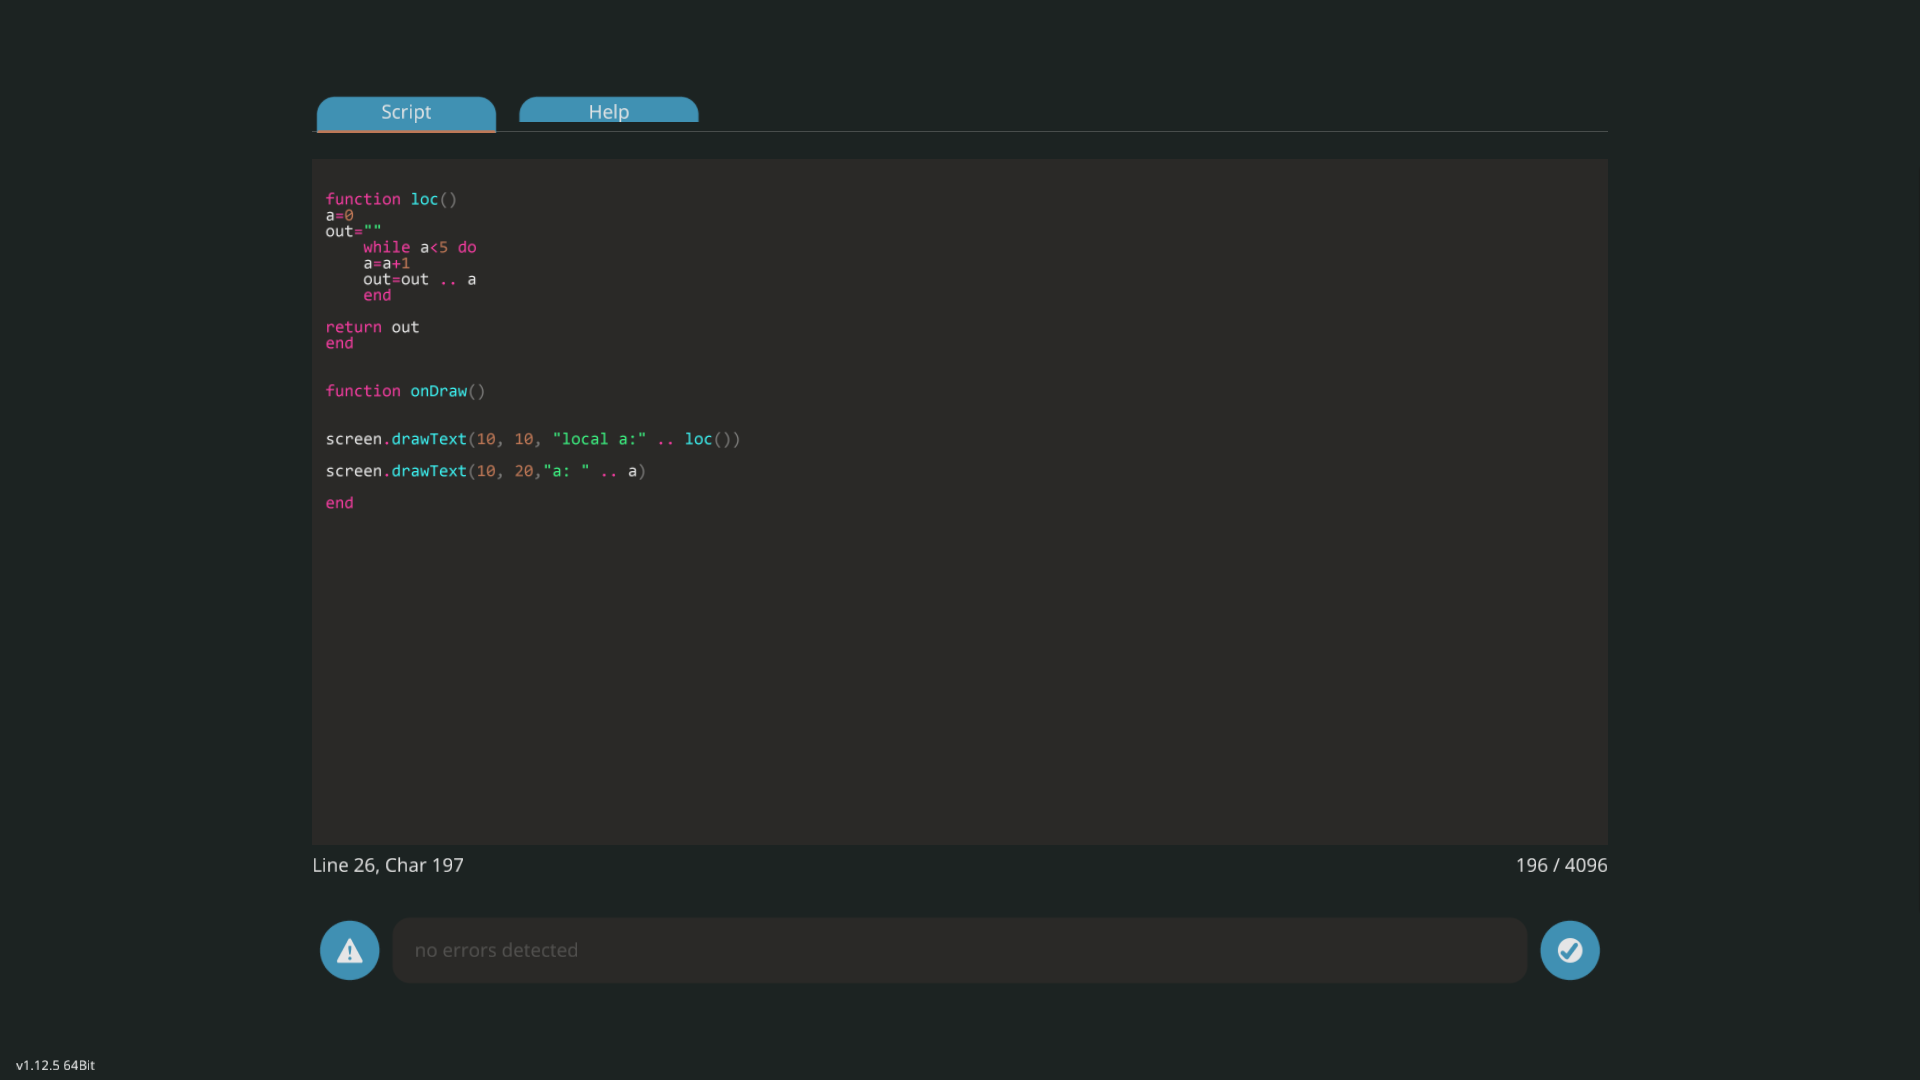1920x1080 pixels.
Task: Click the 'out=out .. a' statement
Action: [x=419, y=279]
